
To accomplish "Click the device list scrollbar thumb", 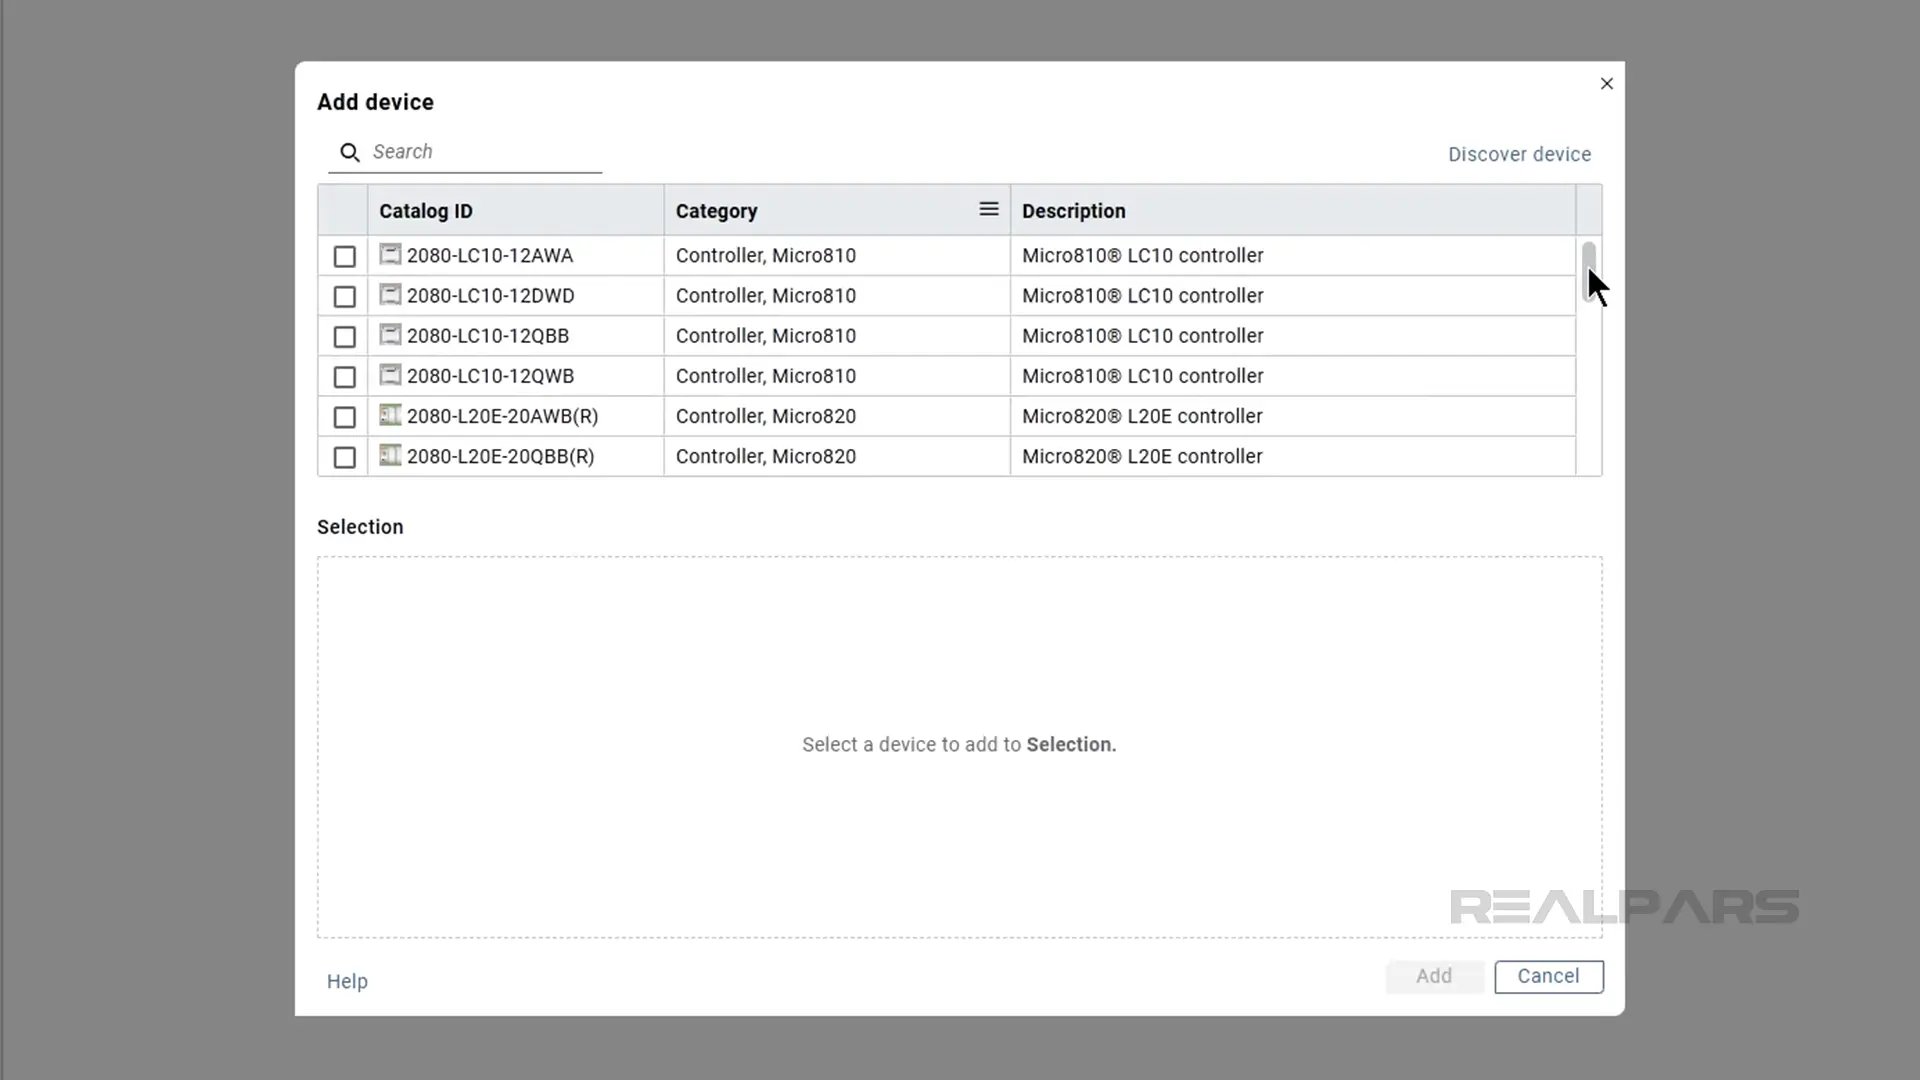I will [x=1588, y=271].
